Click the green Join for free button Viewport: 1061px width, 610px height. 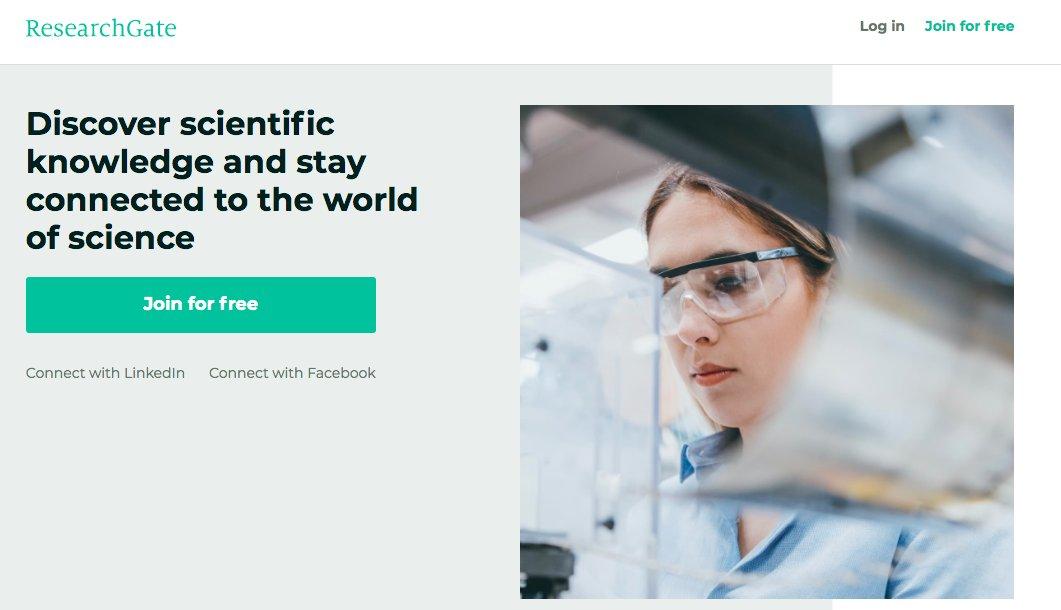(x=201, y=305)
